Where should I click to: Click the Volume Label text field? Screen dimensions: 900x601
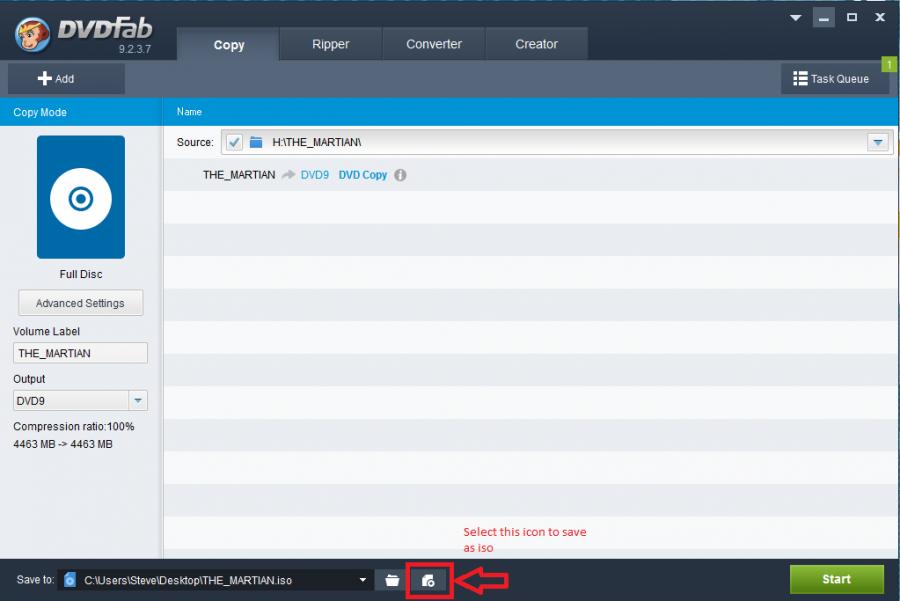(x=80, y=353)
